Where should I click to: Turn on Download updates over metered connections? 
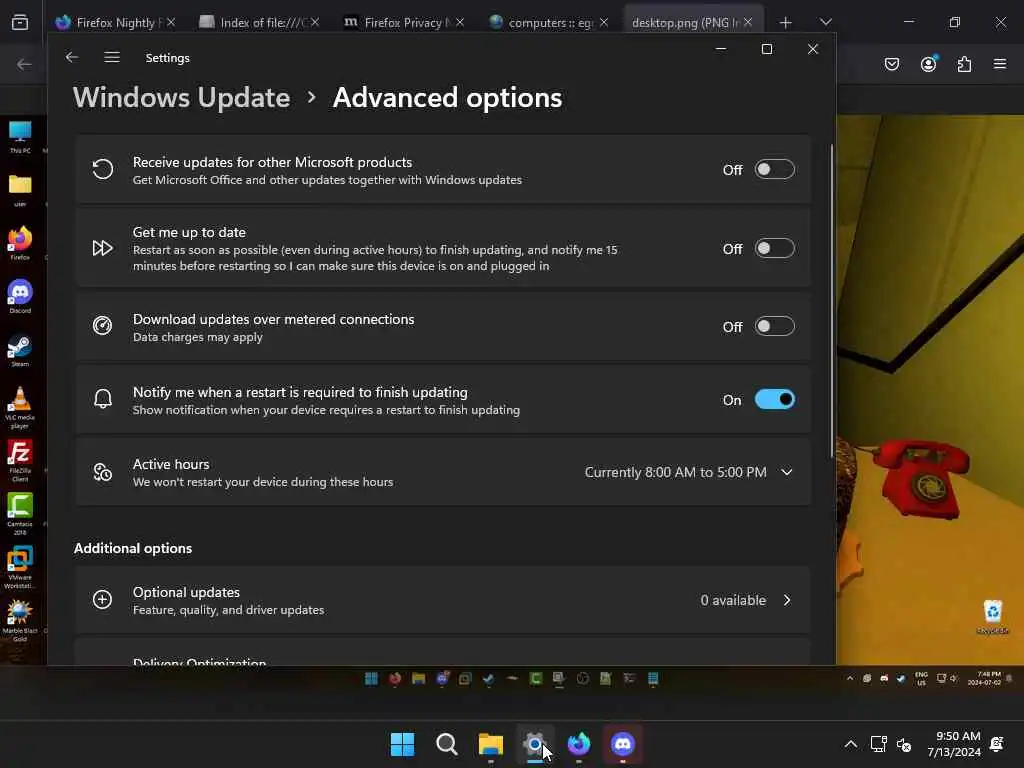click(775, 327)
